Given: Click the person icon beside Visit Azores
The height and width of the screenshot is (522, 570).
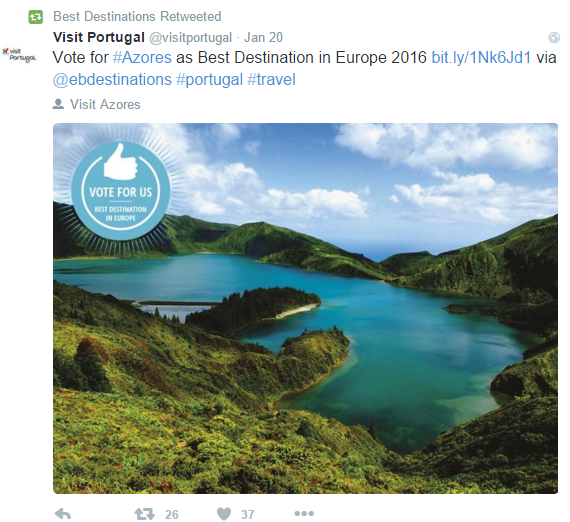Looking at the screenshot, I should coord(58,104).
